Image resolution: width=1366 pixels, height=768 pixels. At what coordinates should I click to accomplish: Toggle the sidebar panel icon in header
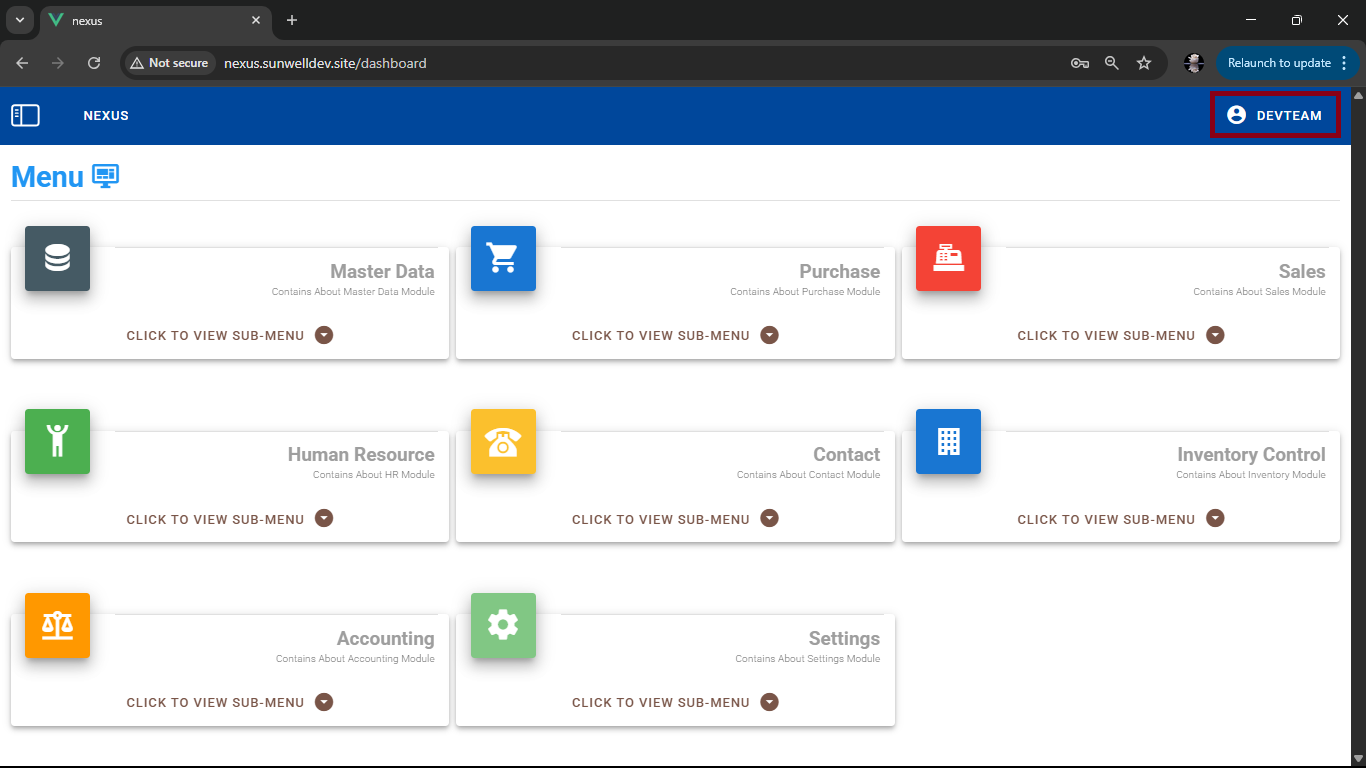(x=25, y=116)
